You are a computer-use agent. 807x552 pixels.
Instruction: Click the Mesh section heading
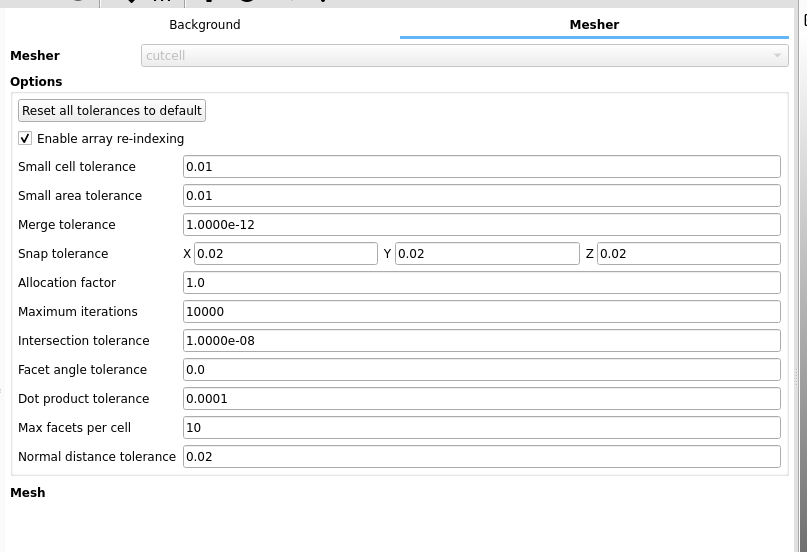tap(28, 493)
